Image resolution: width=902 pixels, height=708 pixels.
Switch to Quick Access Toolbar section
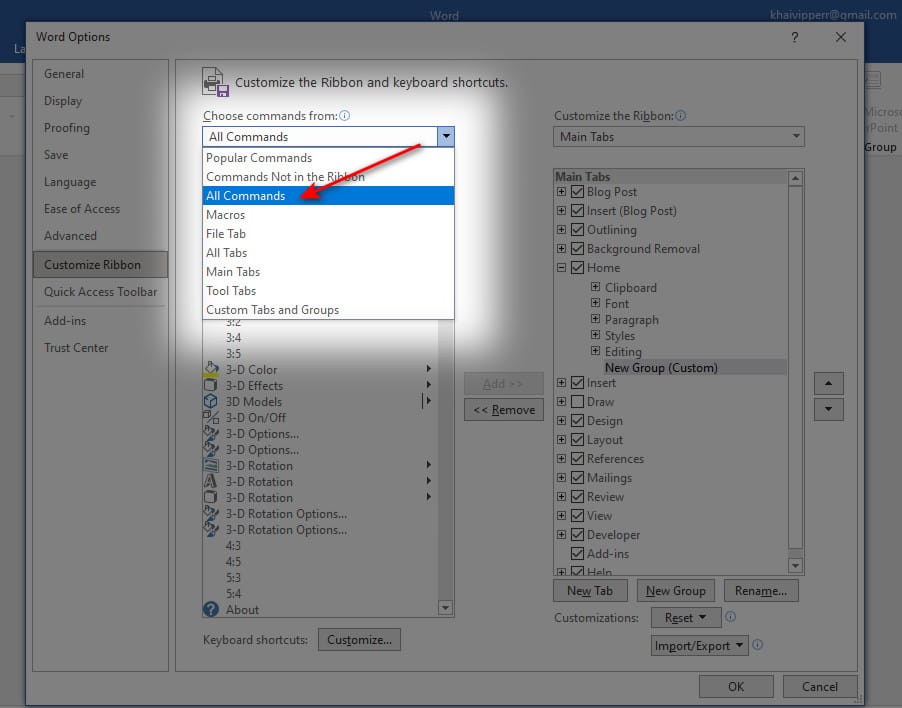101,292
